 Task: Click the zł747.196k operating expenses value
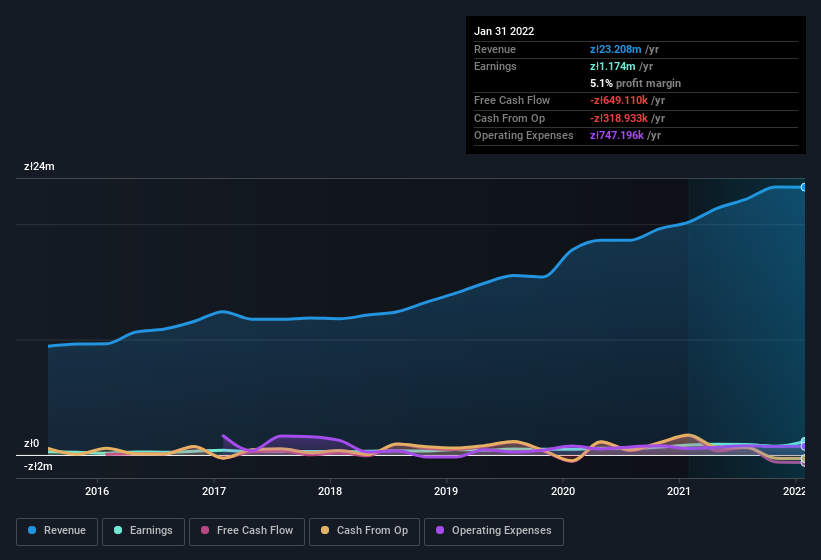(x=617, y=136)
